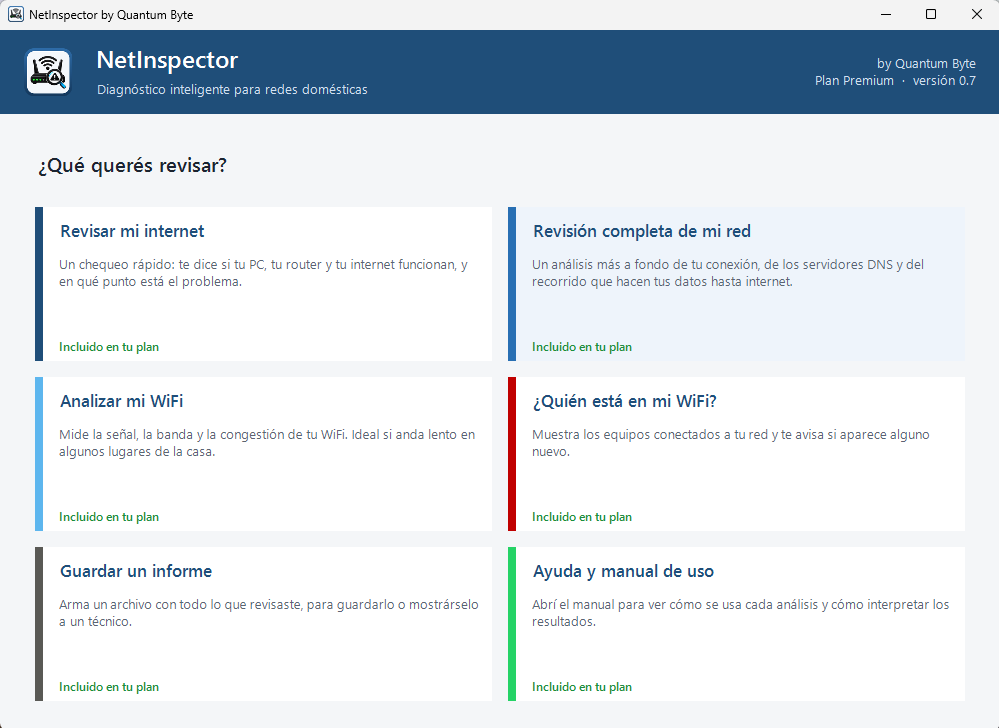Open "Ayuda y manual de uso"
Image resolution: width=999 pixels, height=728 pixels.
(737, 624)
